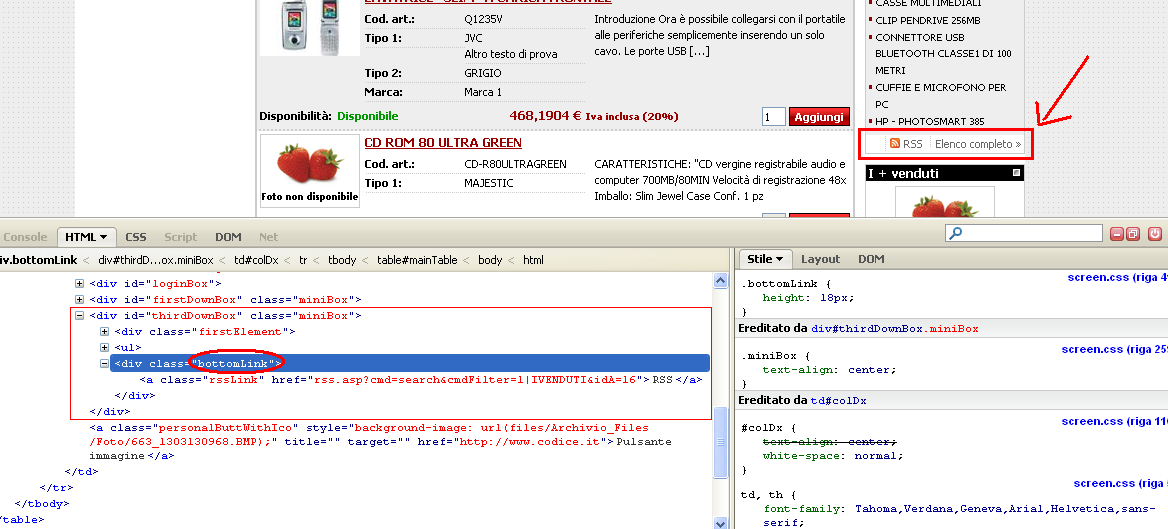Image resolution: width=1168 pixels, height=529 pixels.
Task: Select div#thirdD...ox.miniBox in the breadcrumb
Action: [x=156, y=260]
